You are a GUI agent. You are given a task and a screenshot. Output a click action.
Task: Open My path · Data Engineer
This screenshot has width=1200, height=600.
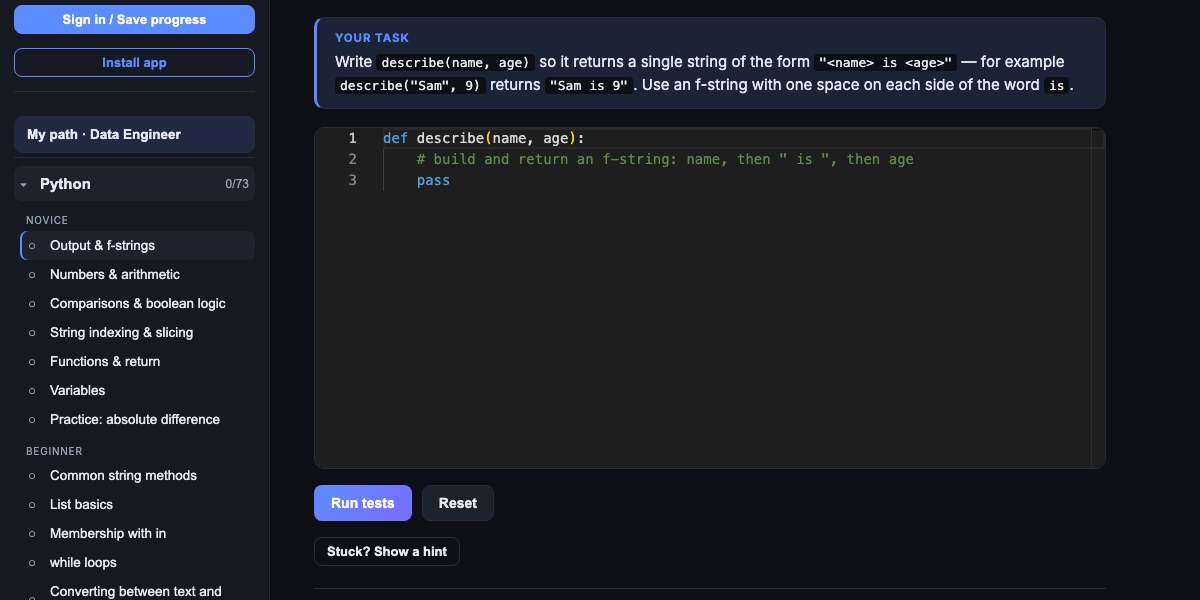[134, 134]
